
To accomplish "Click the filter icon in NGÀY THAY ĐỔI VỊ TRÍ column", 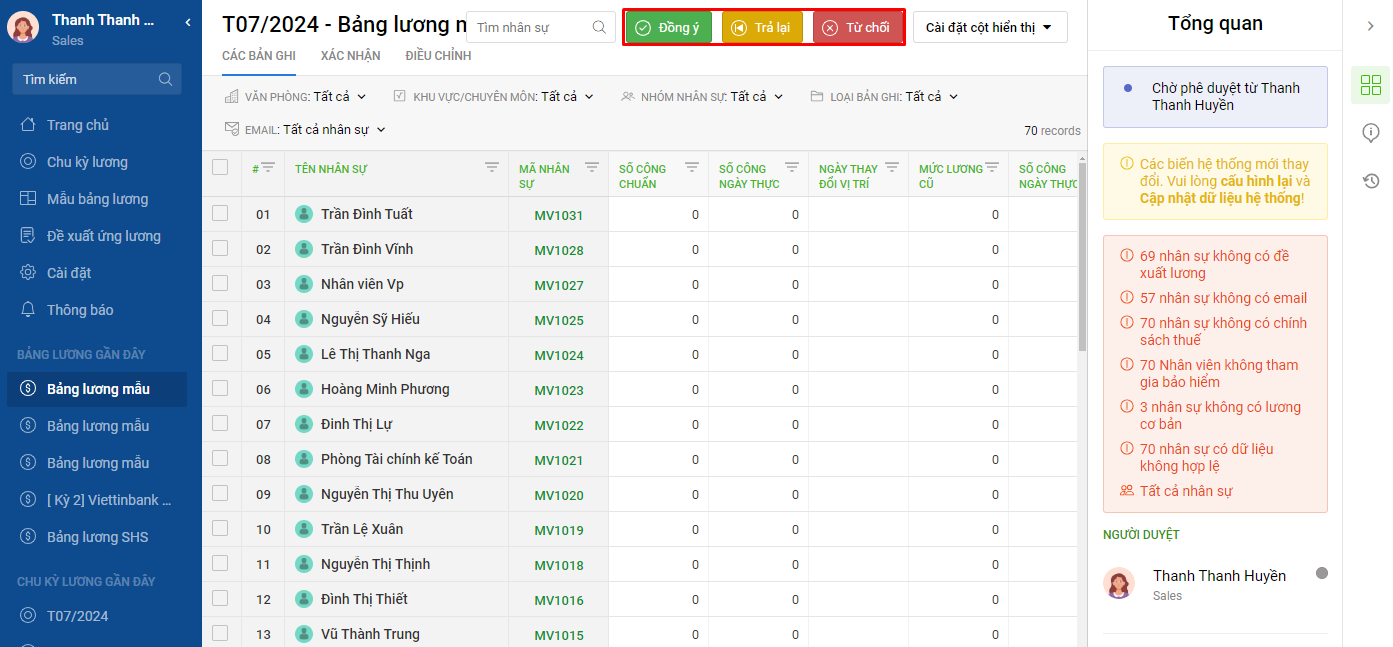I will pos(892,167).
